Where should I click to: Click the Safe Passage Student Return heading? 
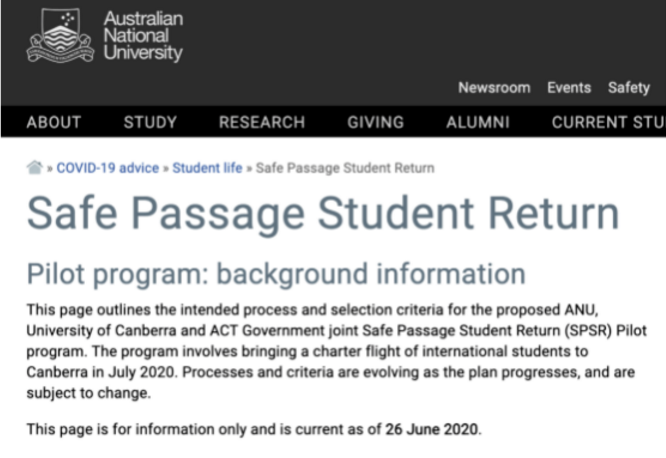(323, 214)
